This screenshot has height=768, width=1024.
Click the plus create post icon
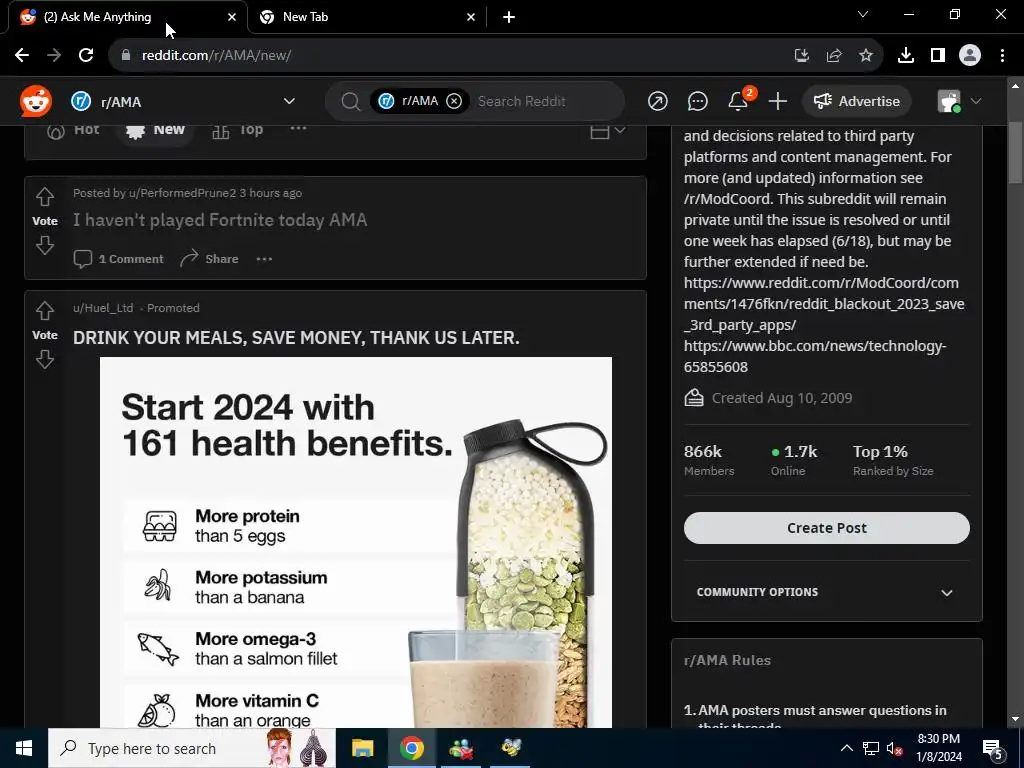click(777, 101)
